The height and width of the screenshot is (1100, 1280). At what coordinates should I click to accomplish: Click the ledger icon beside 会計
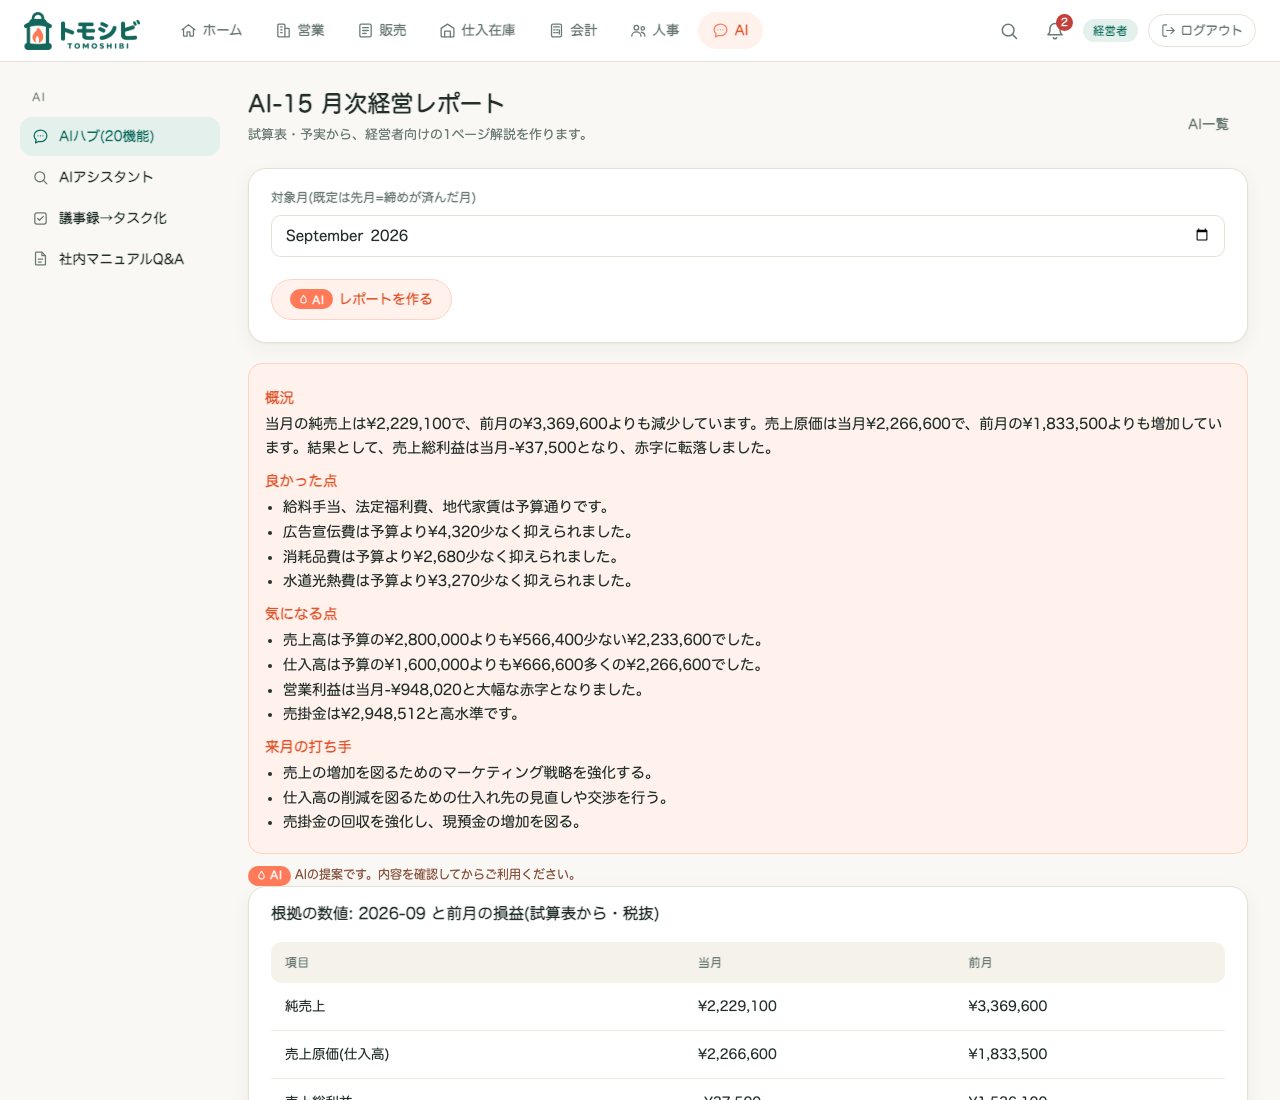[556, 31]
